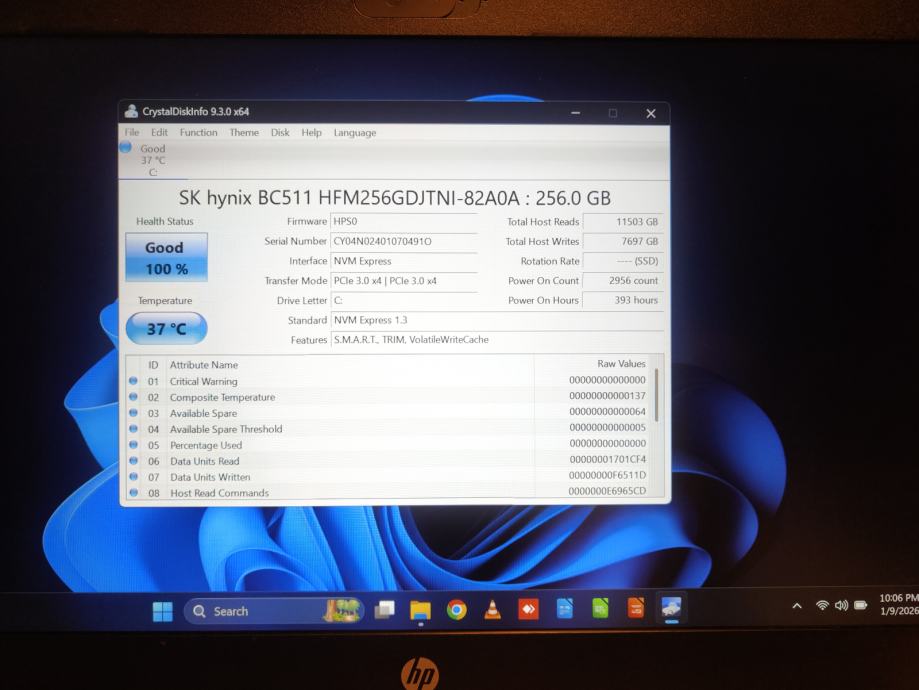Click the Drive Letter field showing C:
This screenshot has width=919, height=690.
pos(404,301)
